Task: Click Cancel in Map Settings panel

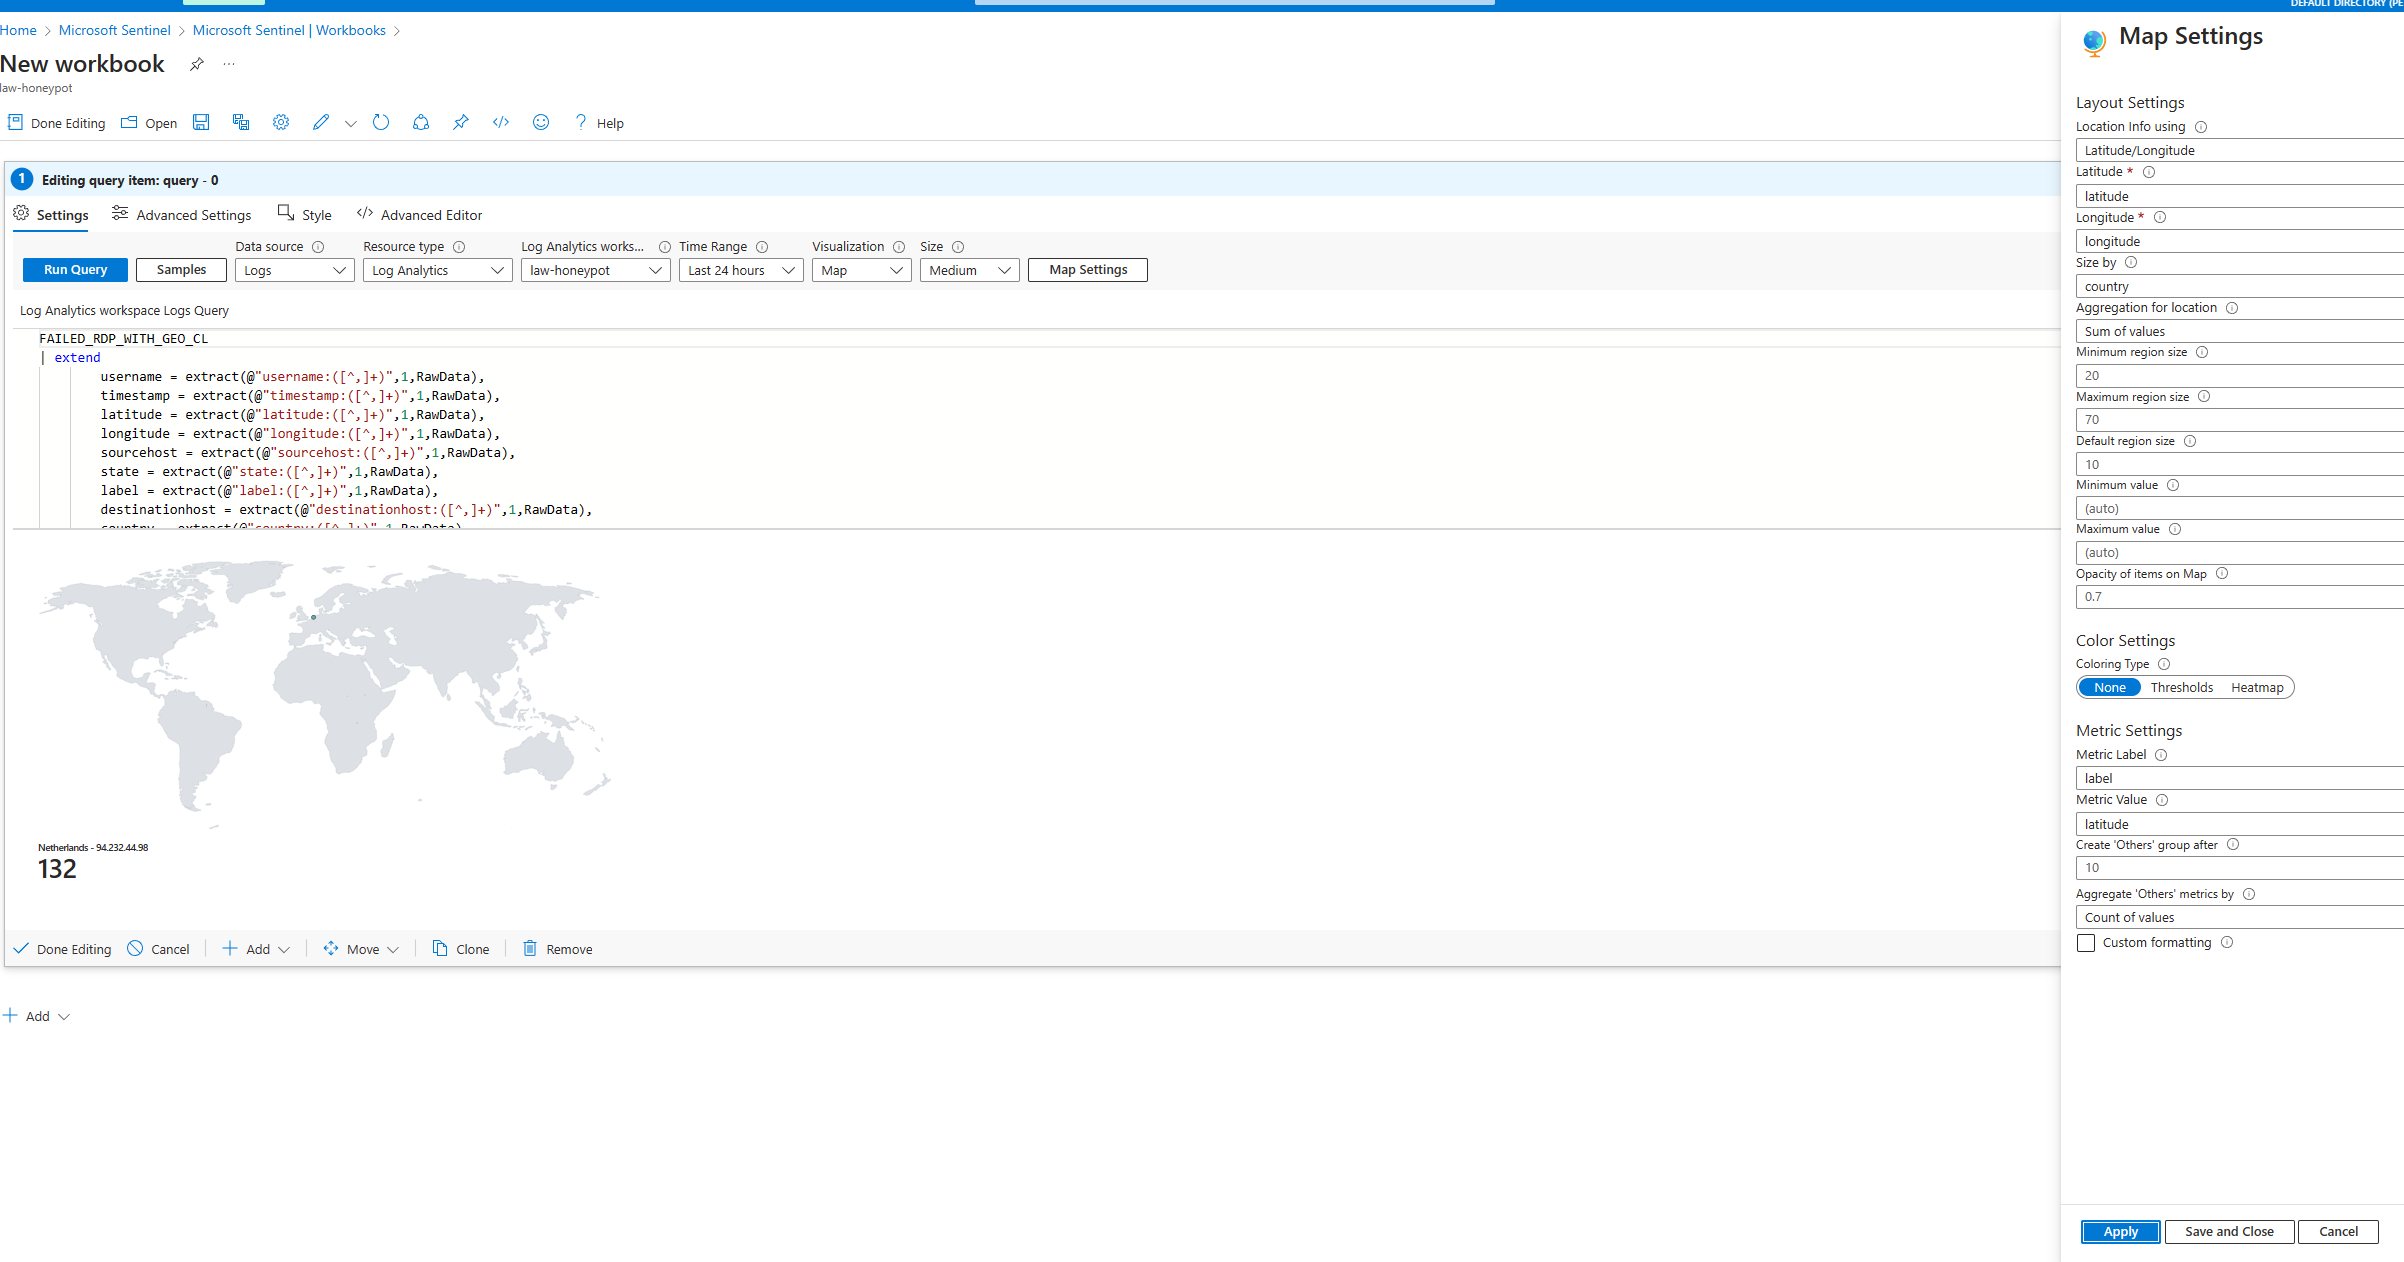Action: [x=2338, y=1232]
